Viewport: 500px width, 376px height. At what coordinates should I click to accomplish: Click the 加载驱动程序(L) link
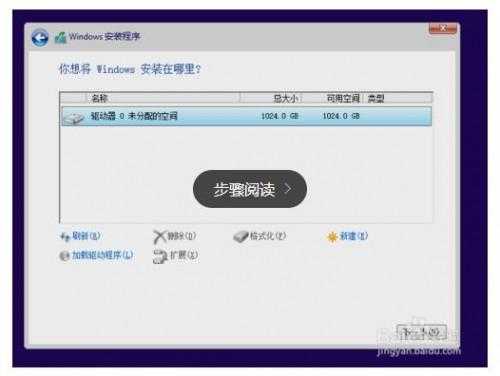[103, 255]
